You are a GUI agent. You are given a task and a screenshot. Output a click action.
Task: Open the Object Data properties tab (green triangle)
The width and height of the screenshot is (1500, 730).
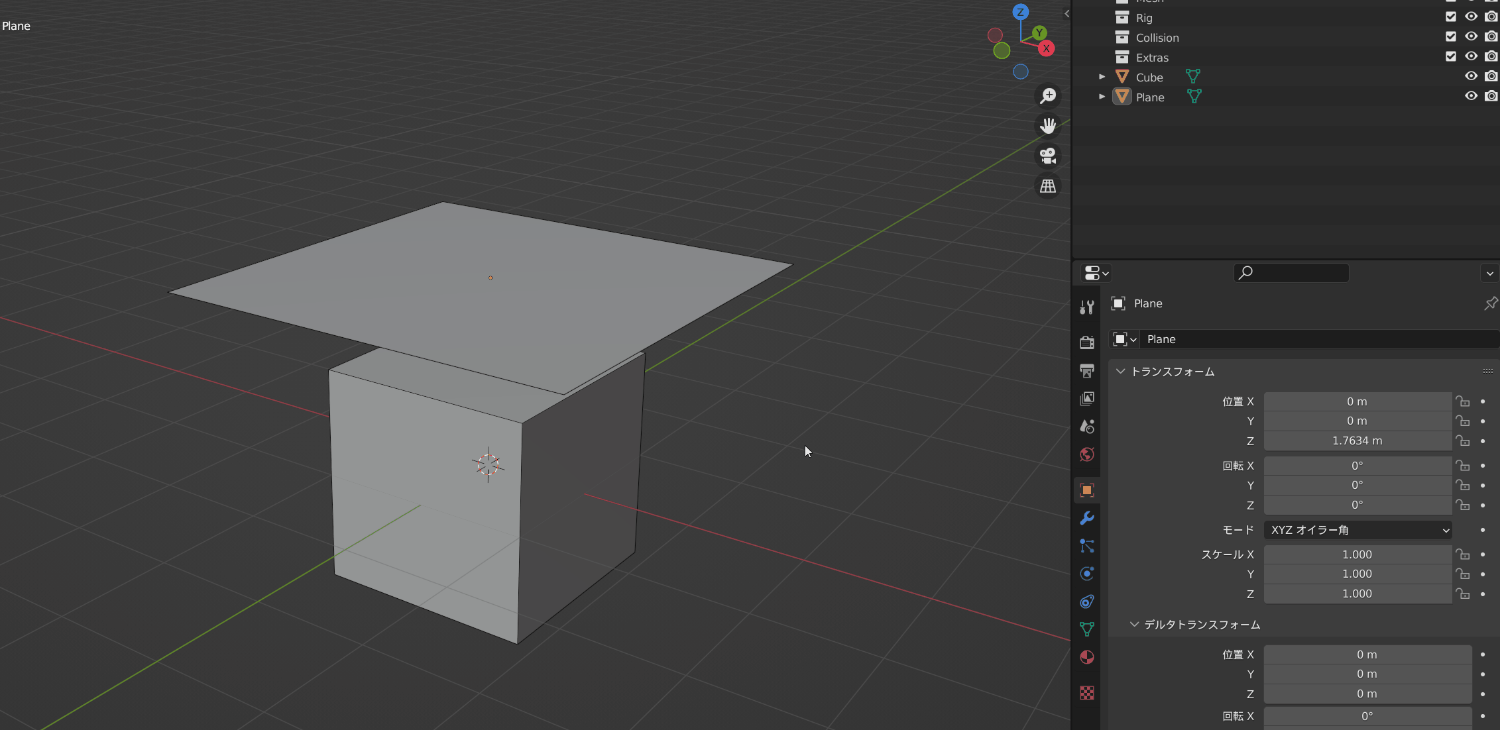(x=1087, y=629)
